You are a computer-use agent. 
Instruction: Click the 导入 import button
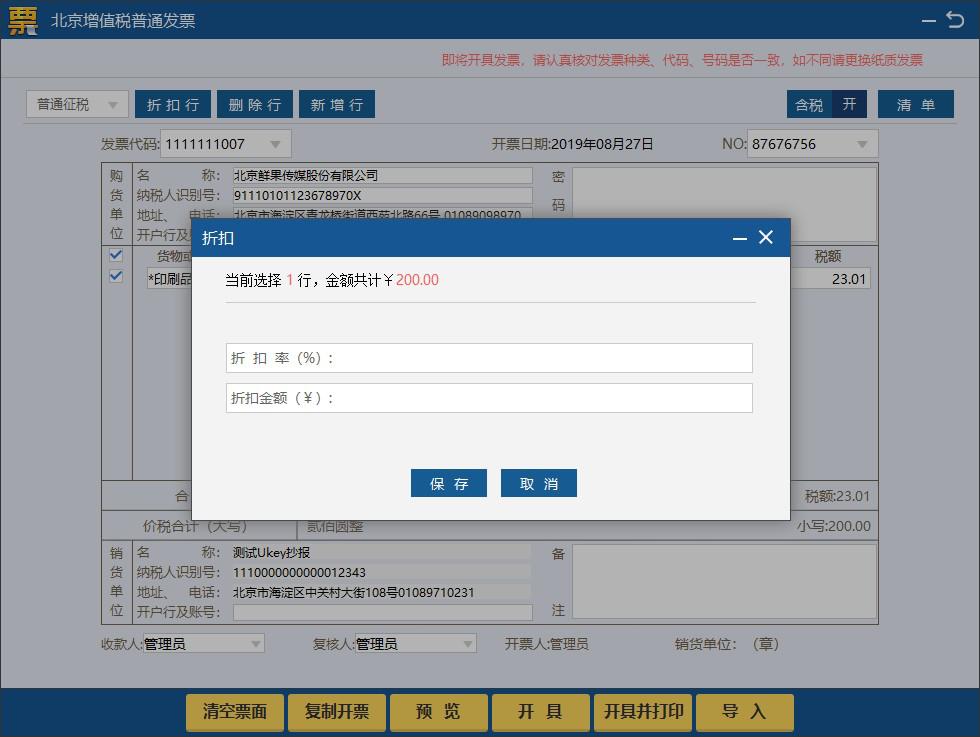[745, 712]
